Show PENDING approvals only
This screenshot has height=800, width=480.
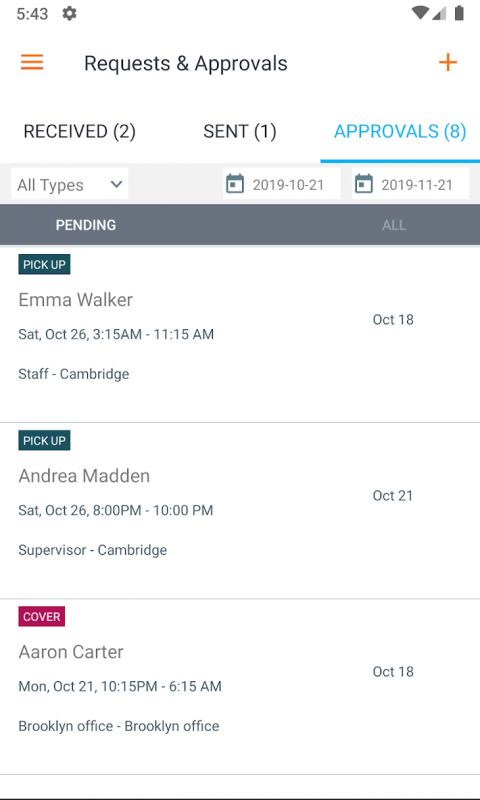[86, 225]
